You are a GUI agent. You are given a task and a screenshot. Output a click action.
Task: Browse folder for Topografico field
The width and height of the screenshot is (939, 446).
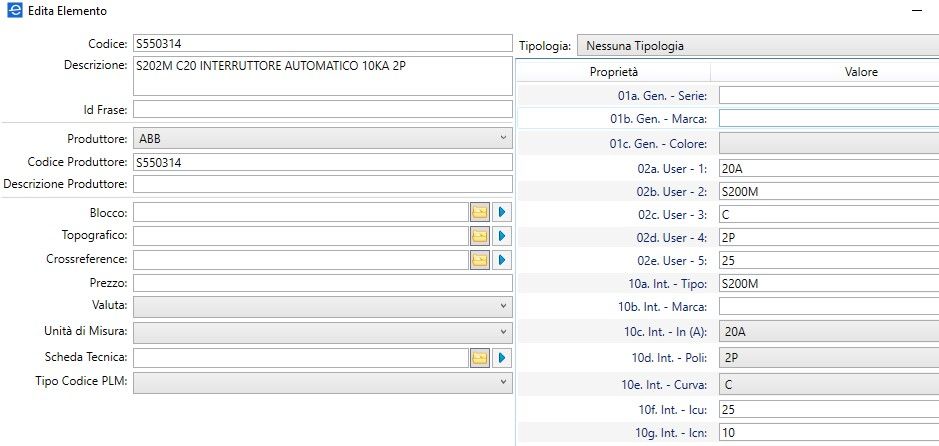480,236
